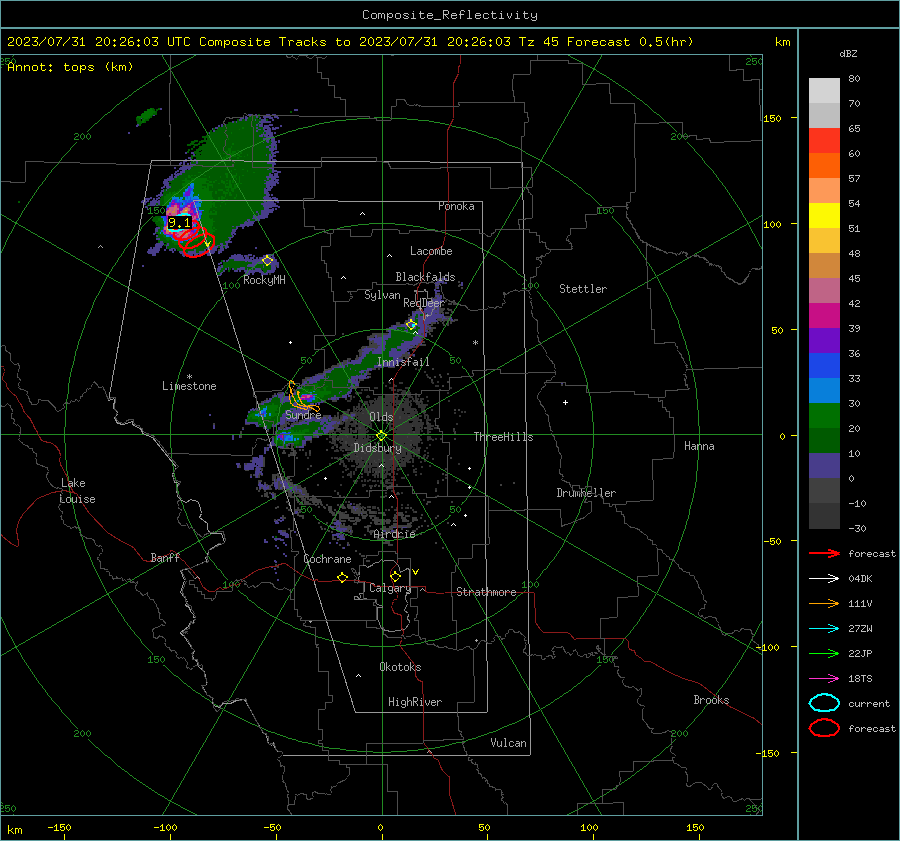This screenshot has width=900, height=841.
Task: Click the Sylvan label
Action: pos(382,295)
